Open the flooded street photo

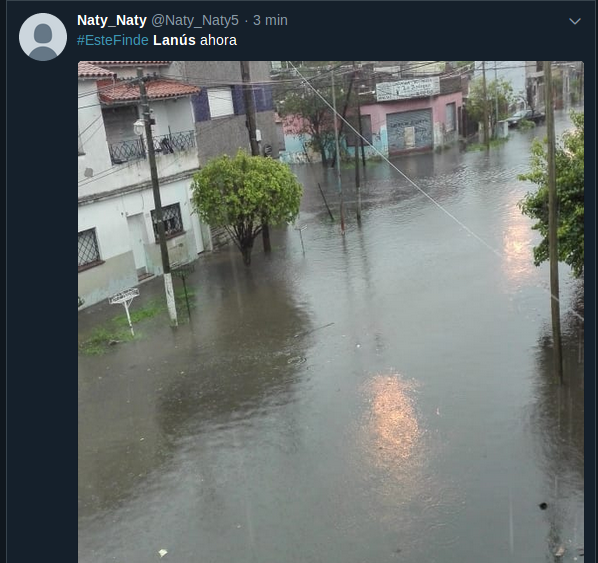pos(331,312)
